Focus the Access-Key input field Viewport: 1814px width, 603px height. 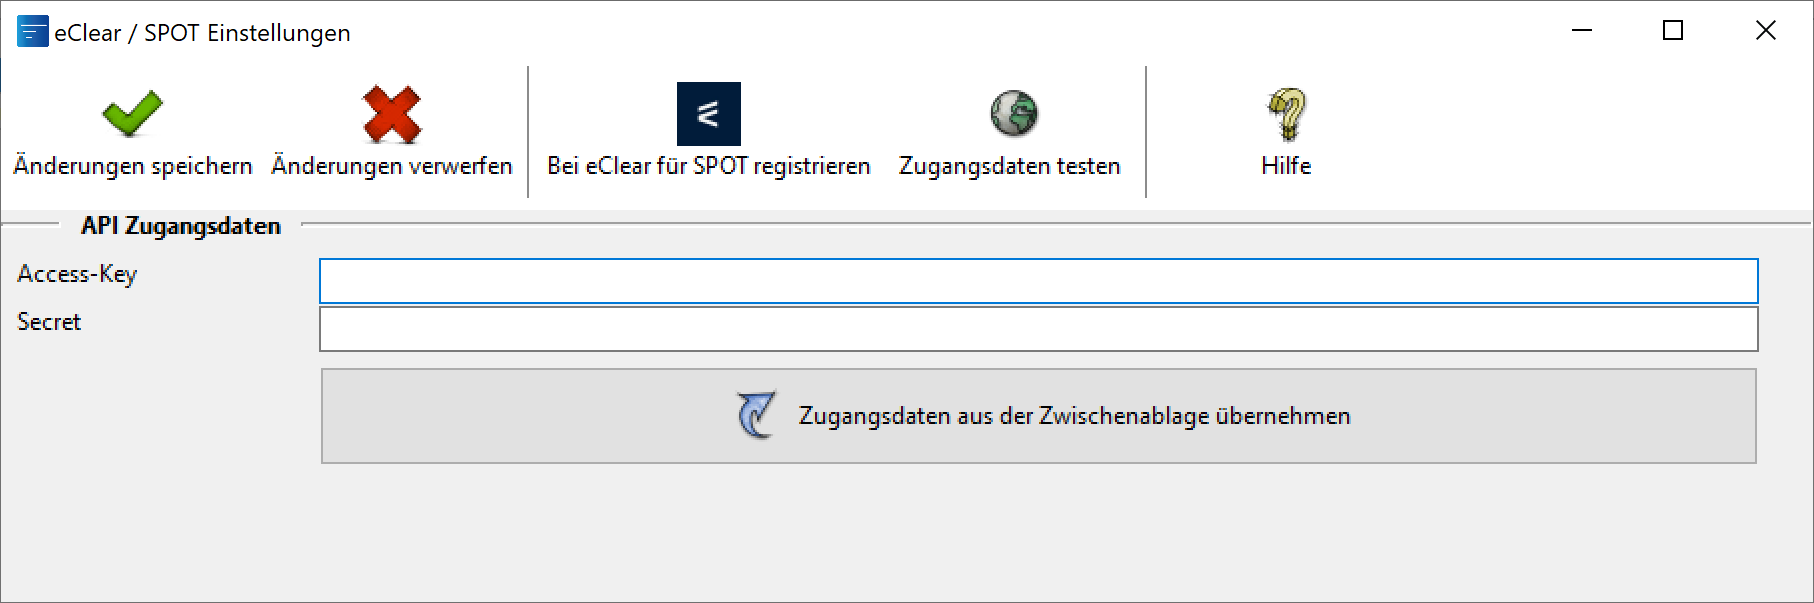(1038, 281)
